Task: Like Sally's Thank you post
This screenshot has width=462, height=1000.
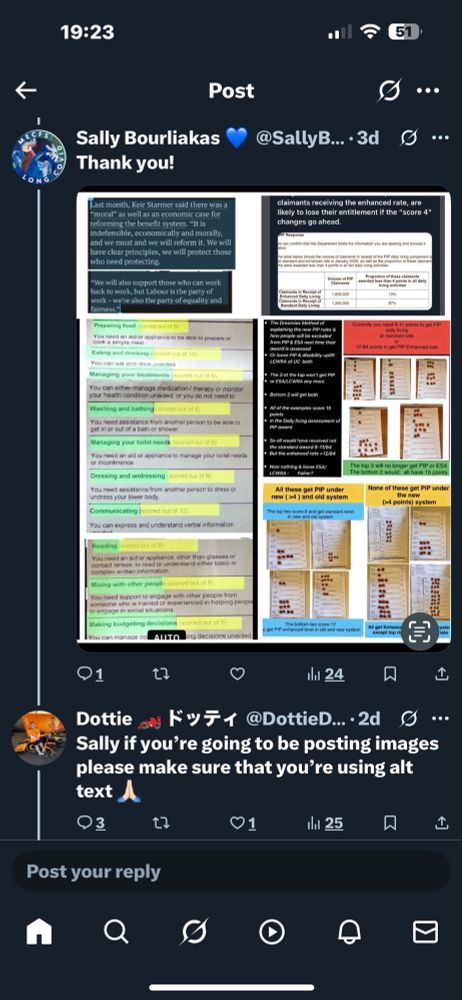Action: pos(237,673)
